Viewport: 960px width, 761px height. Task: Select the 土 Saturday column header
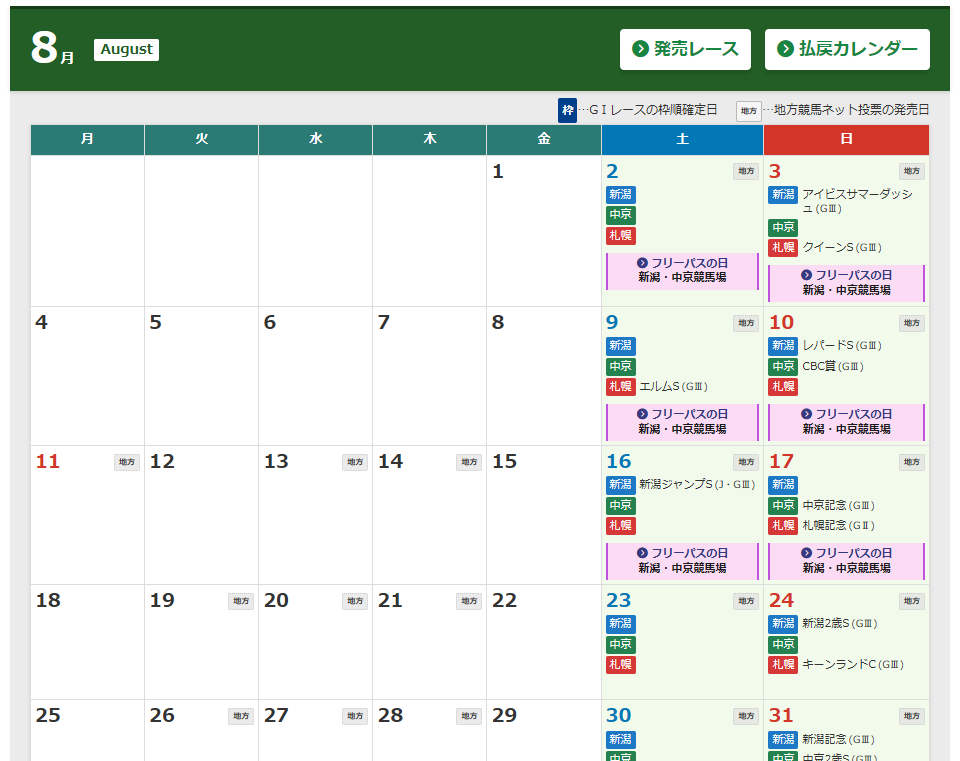pyautogui.click(x=682, y=140)
